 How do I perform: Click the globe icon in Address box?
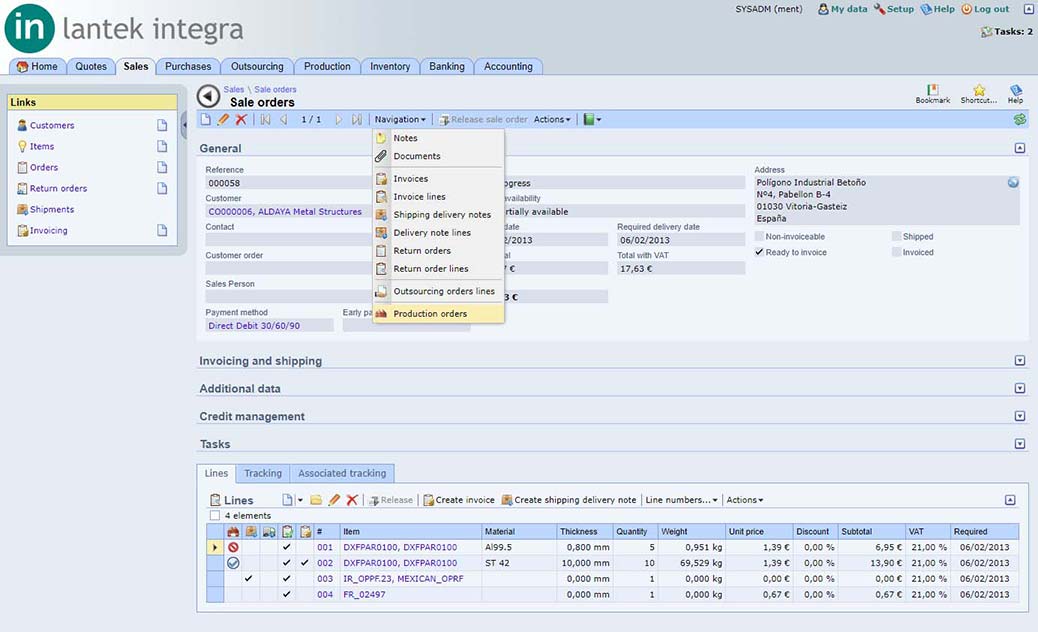(1013, 183)
